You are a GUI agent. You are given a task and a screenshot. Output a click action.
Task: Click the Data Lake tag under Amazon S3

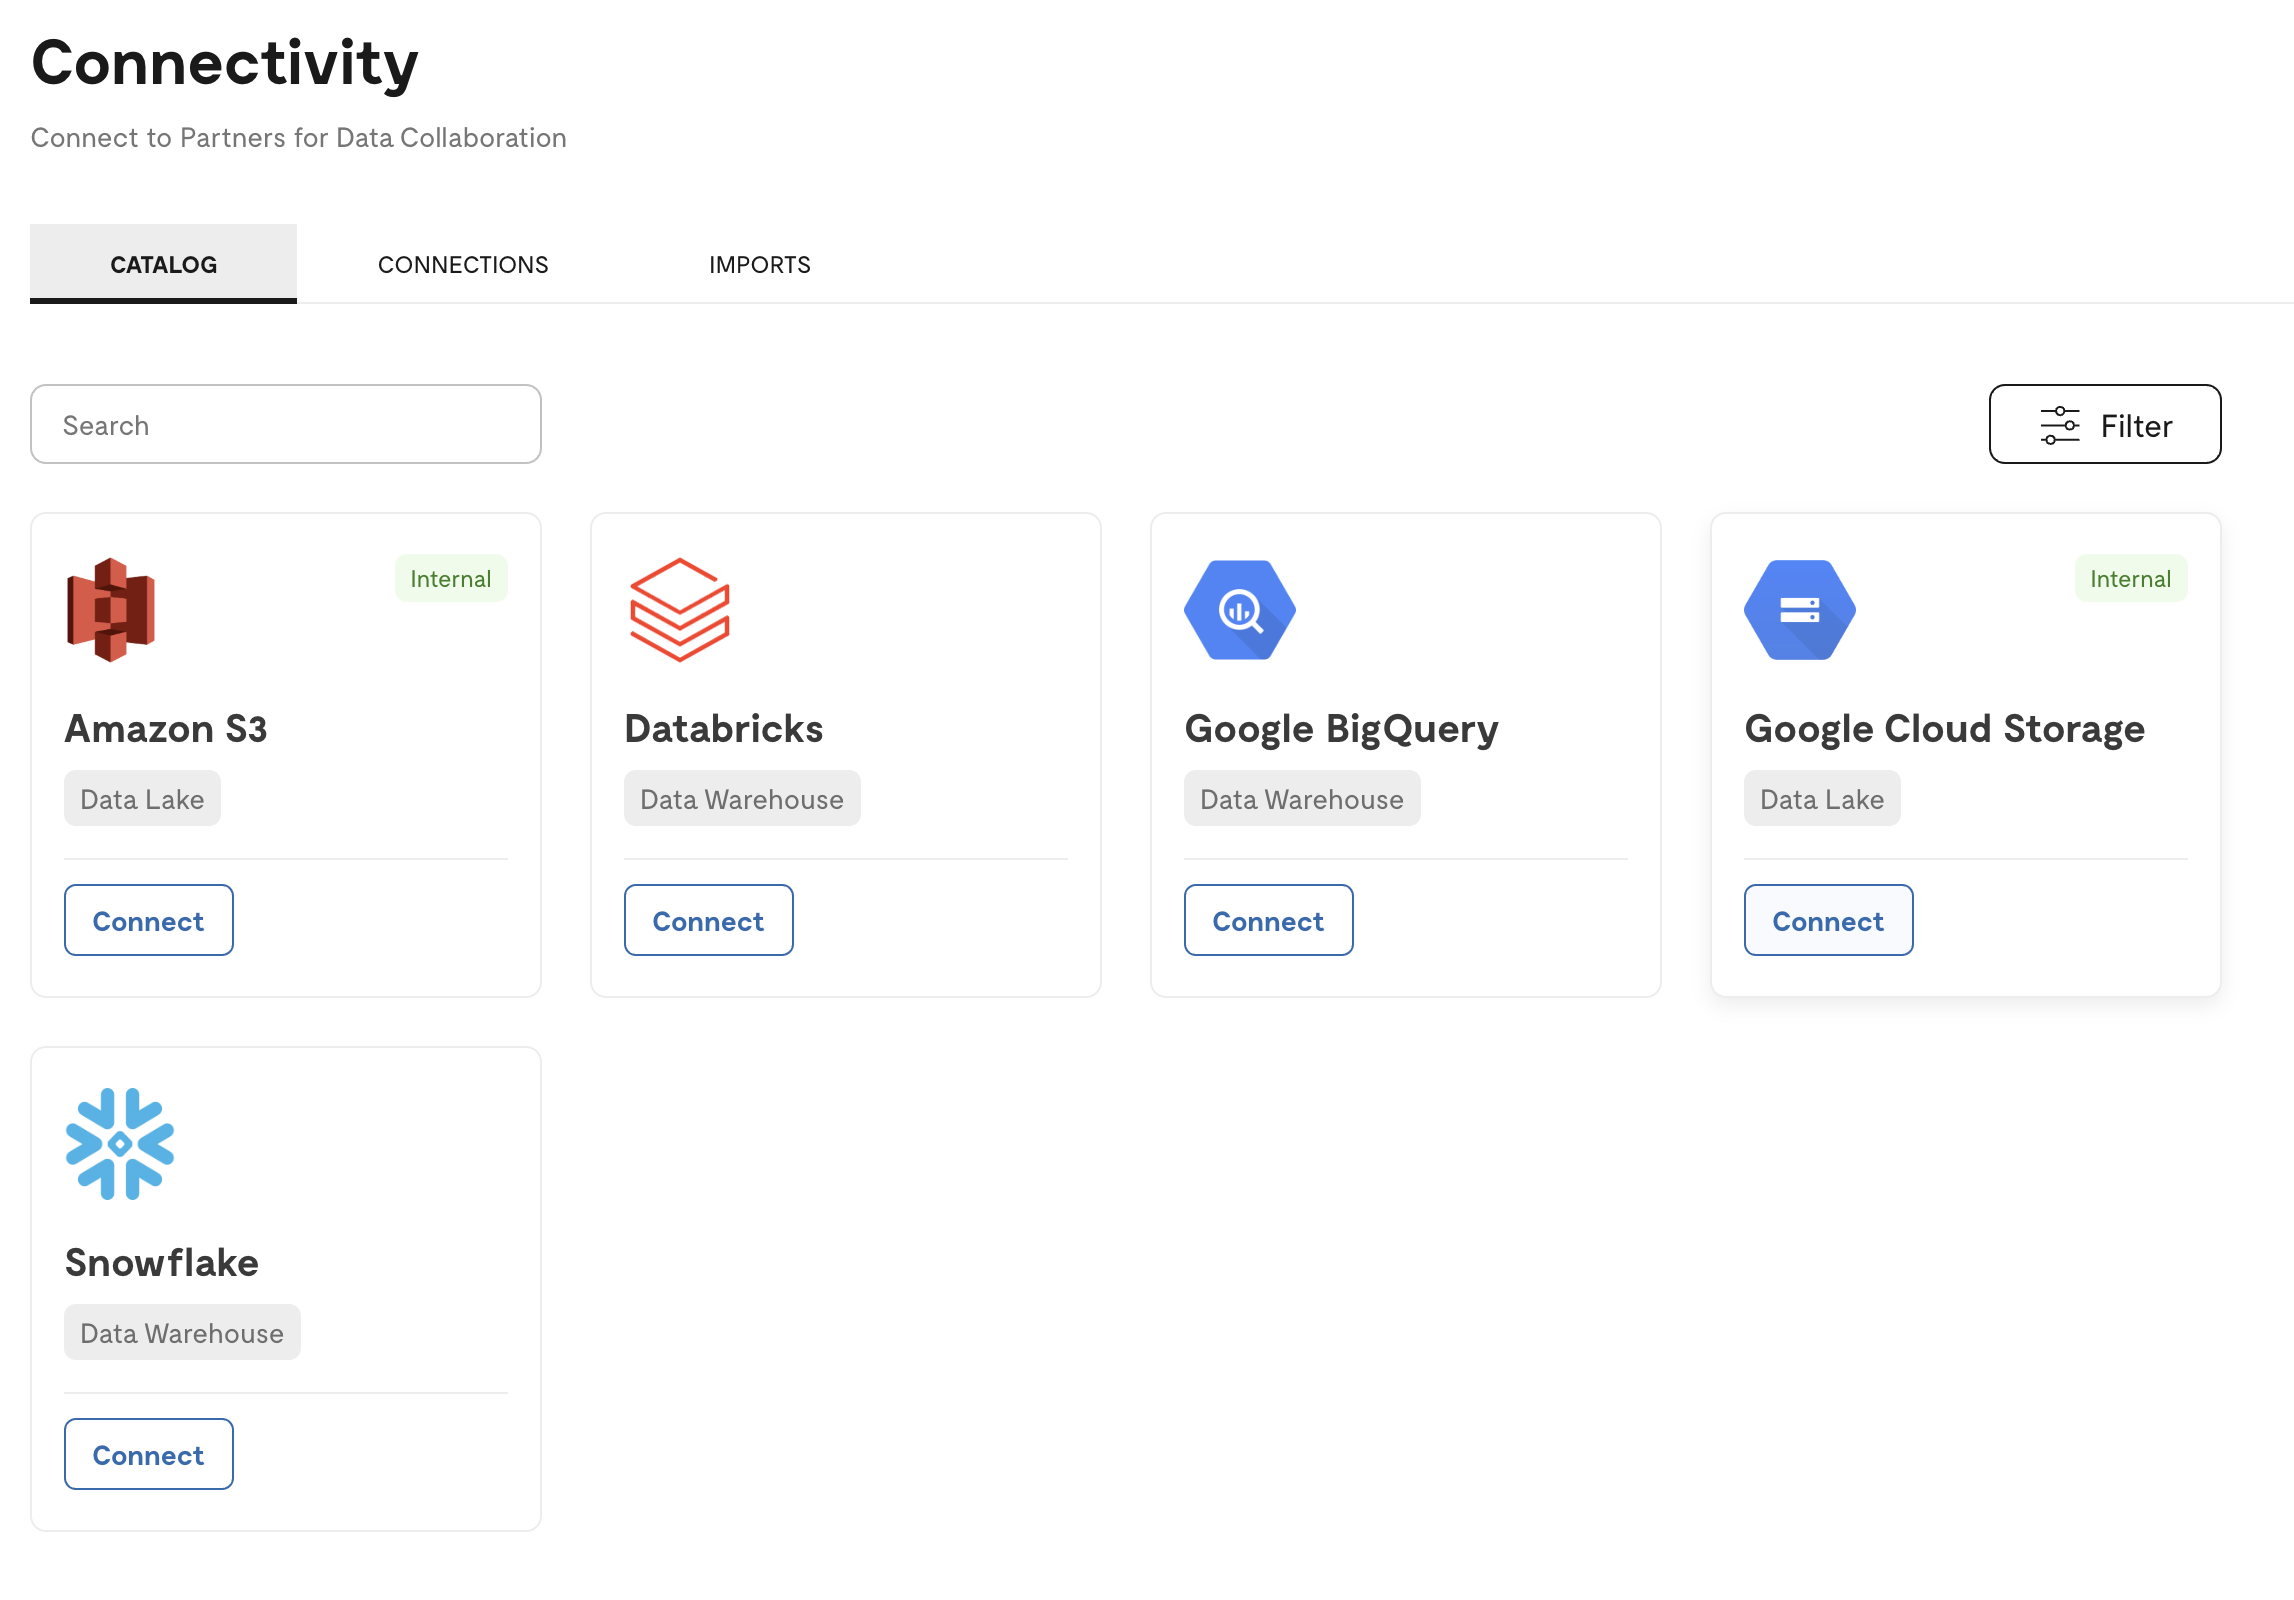point(142,799)
